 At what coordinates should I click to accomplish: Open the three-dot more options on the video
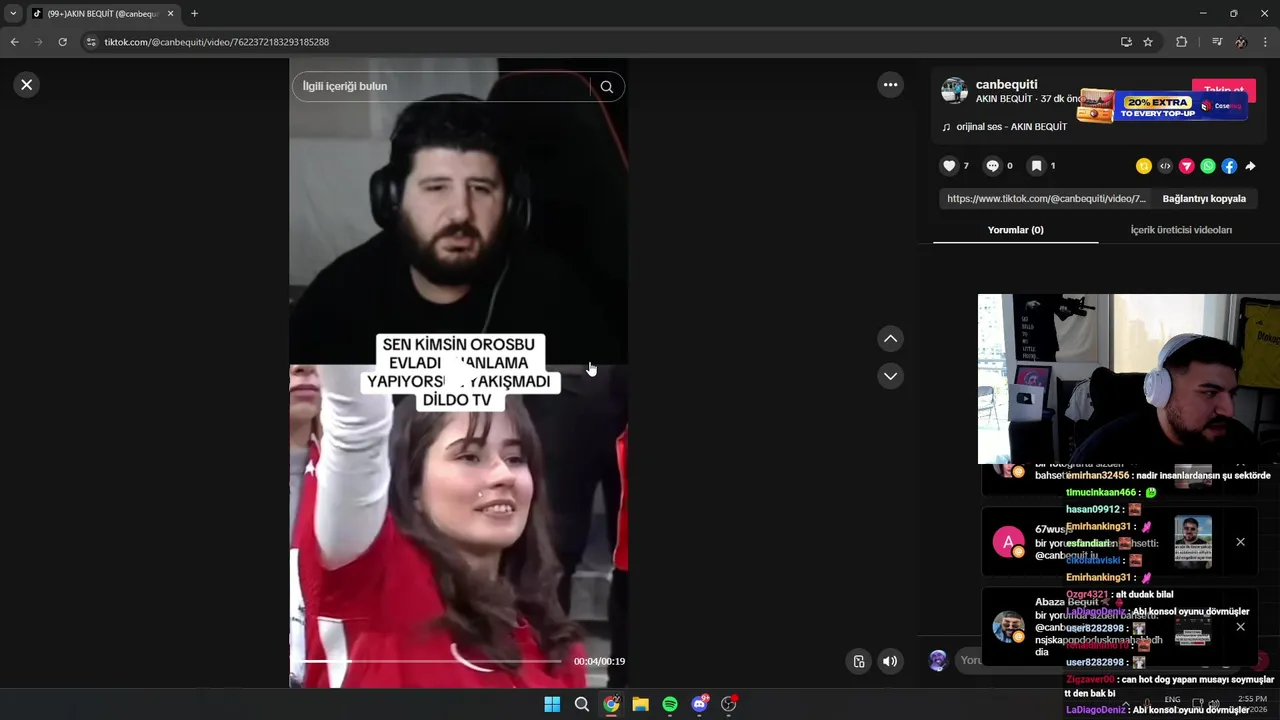click(x=890, y=85)
